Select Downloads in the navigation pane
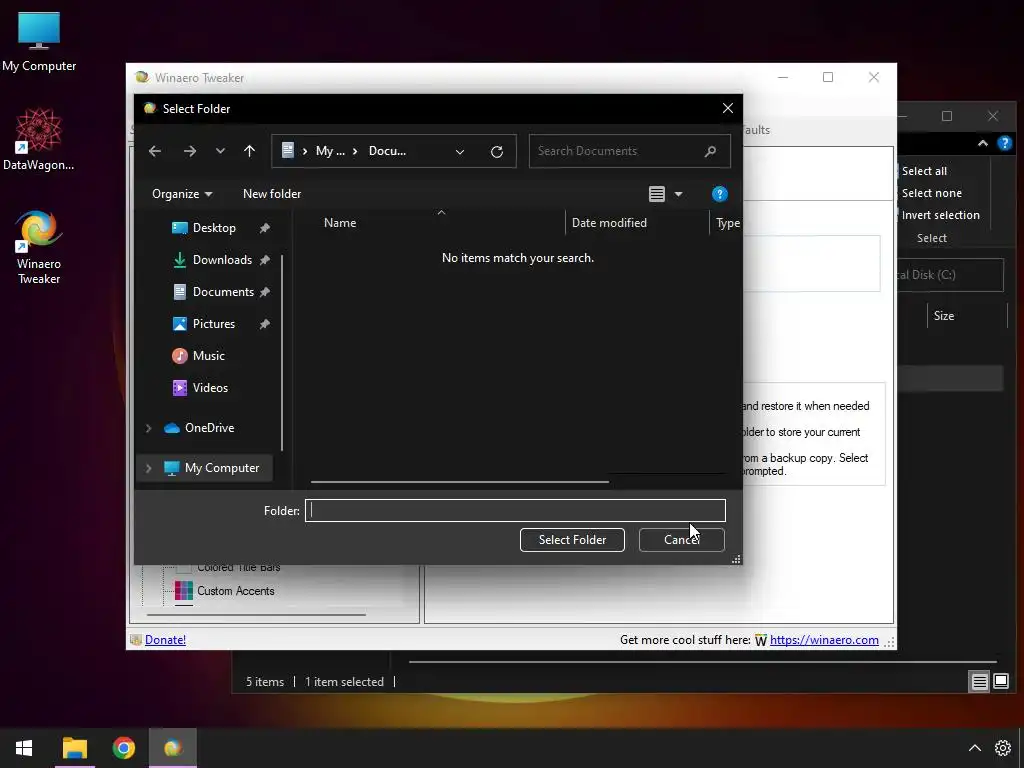Screen dimensions: 1024x768 coord(222,260)
